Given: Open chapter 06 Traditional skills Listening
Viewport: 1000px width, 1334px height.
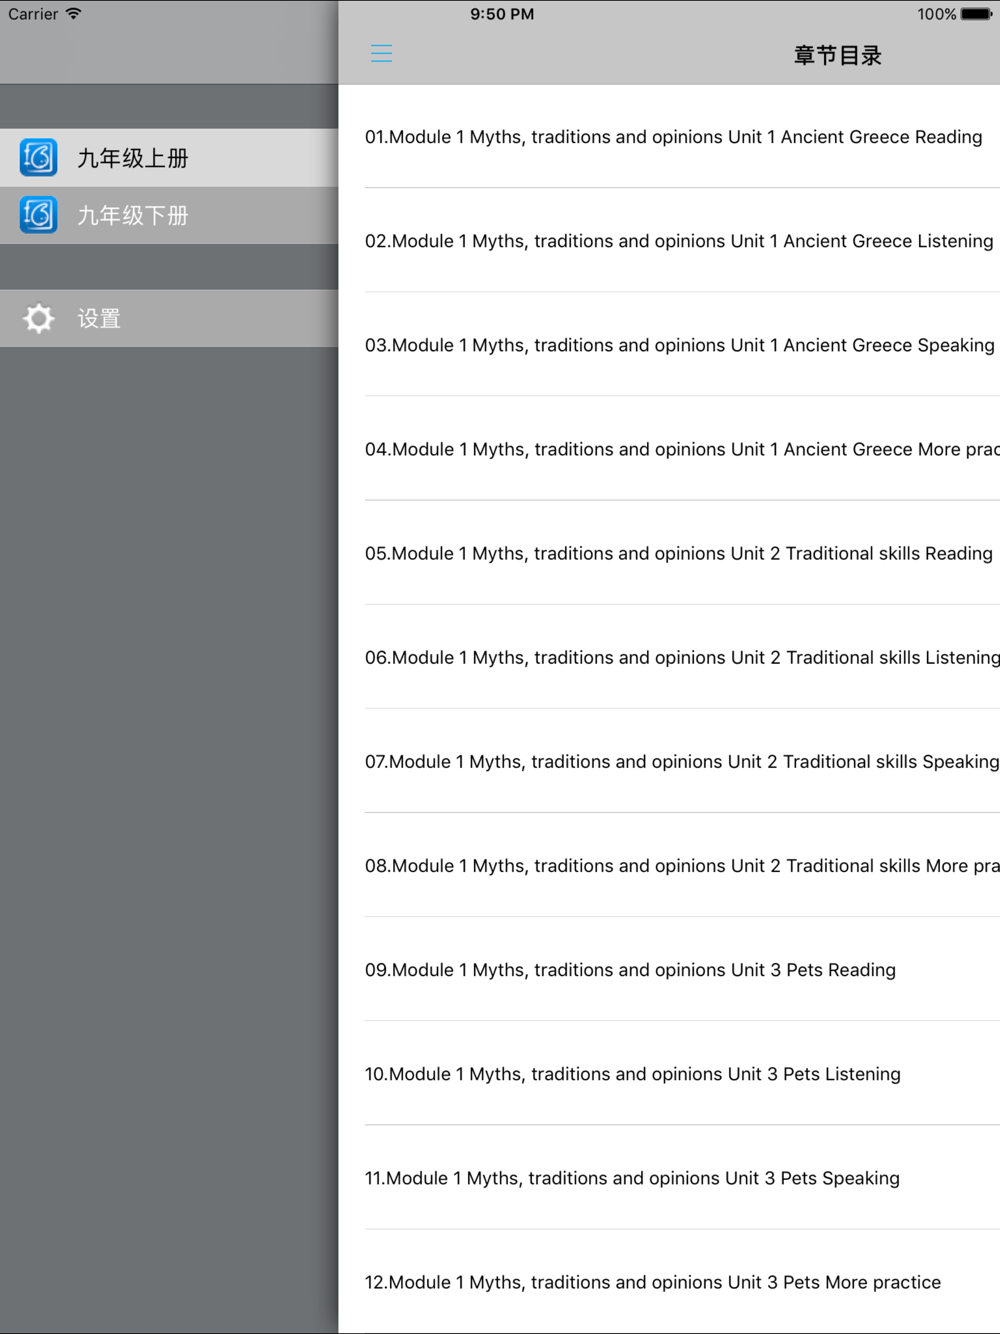Looking at the screenshot, I should tap(682, 657).
